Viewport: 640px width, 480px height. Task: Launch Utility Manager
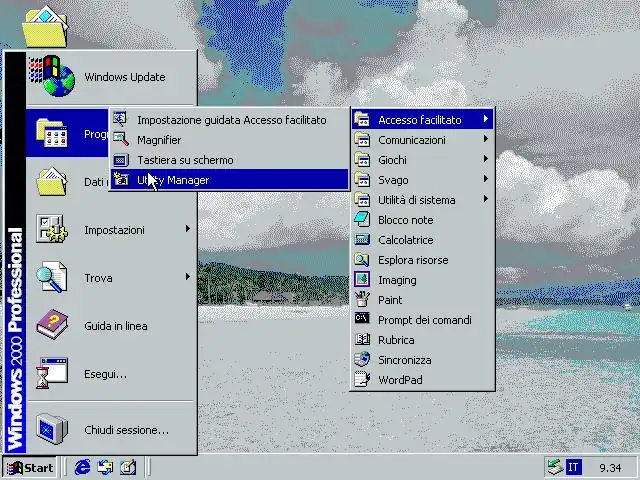[230, 180]
